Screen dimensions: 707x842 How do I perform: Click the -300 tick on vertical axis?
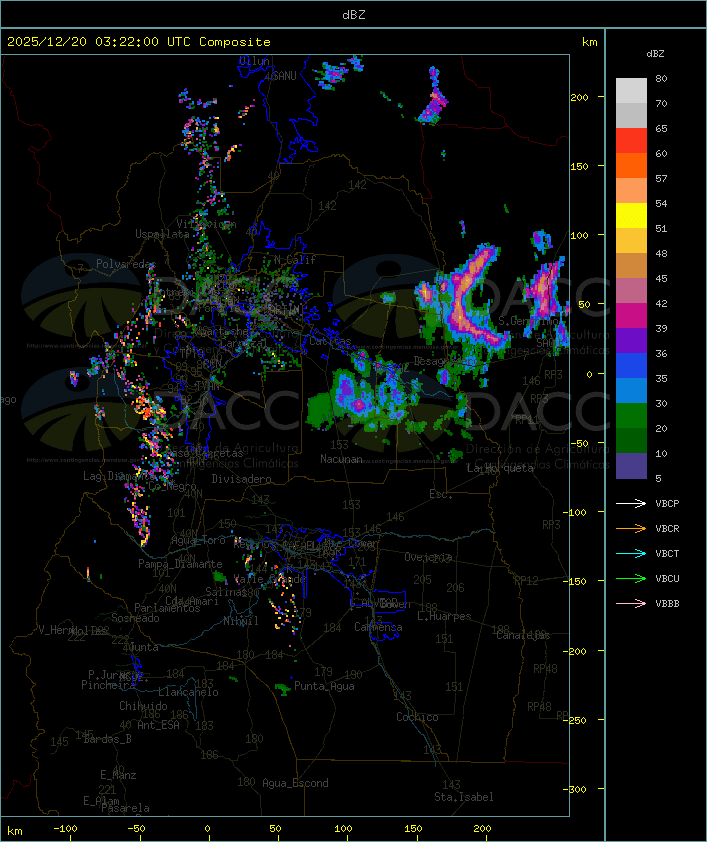[x=575, y=789]
